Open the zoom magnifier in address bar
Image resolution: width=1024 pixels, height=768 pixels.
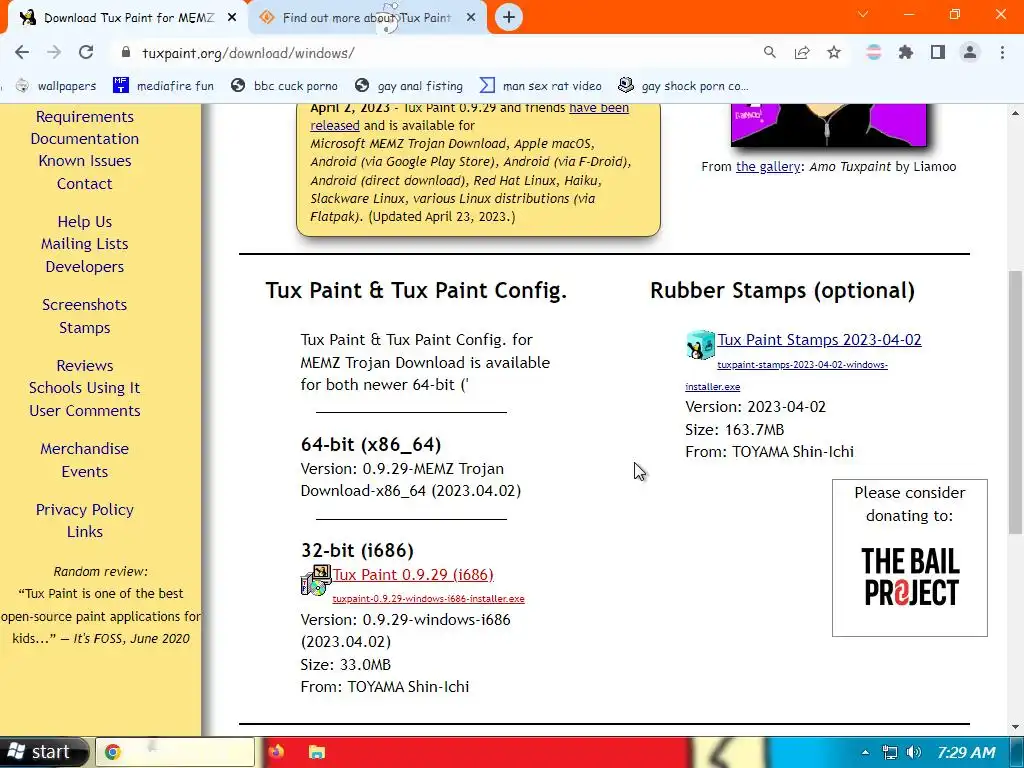(x=770, y=52)
